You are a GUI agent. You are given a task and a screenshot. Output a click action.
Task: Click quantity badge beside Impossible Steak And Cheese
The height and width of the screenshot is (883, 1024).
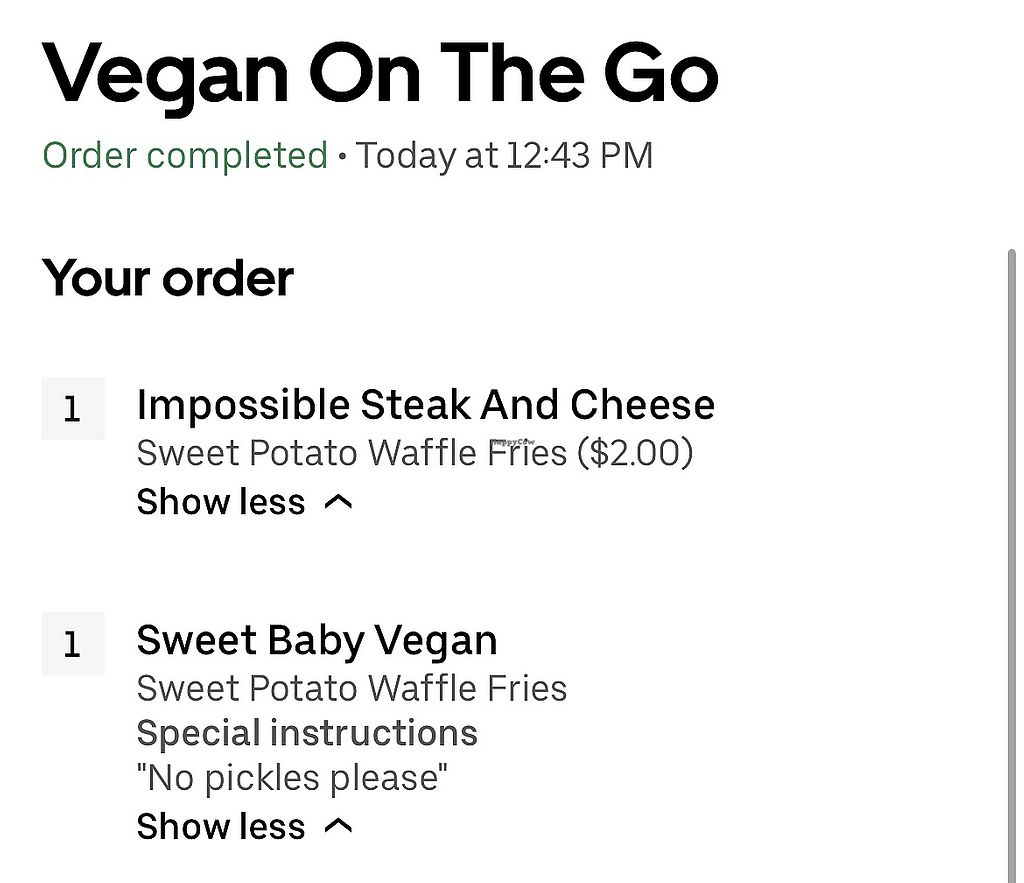click(x=72, y=409)
